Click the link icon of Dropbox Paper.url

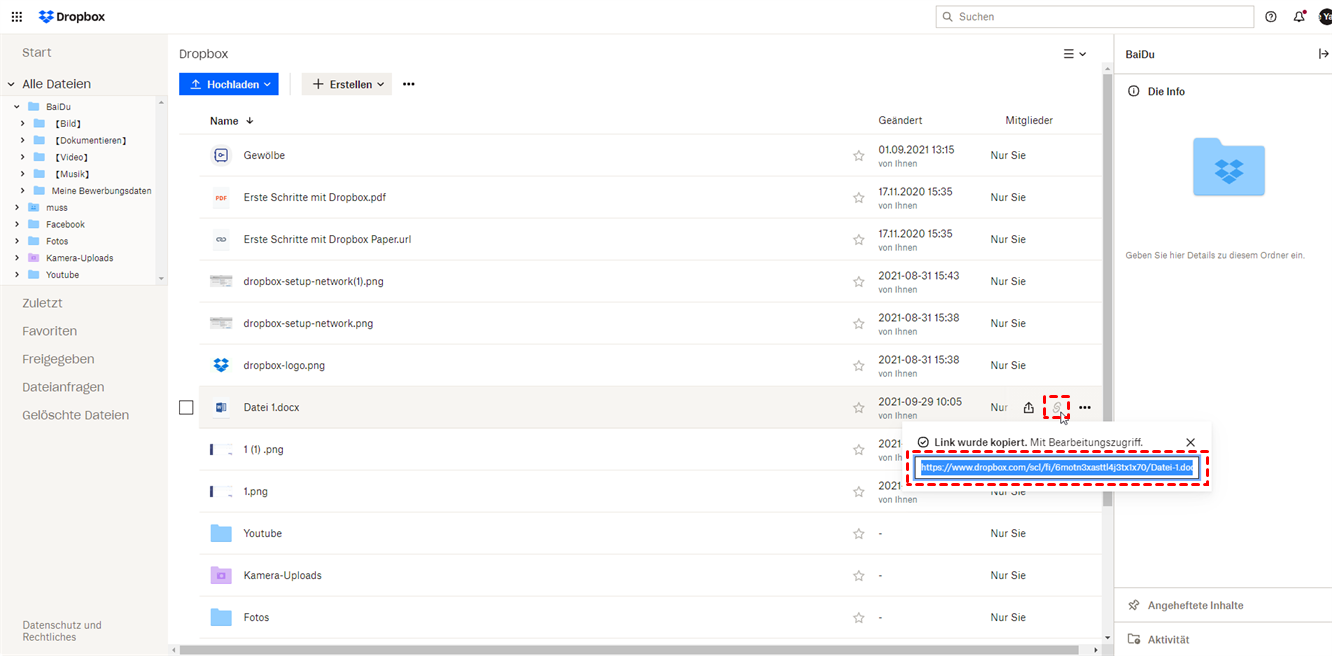[221, 240]
